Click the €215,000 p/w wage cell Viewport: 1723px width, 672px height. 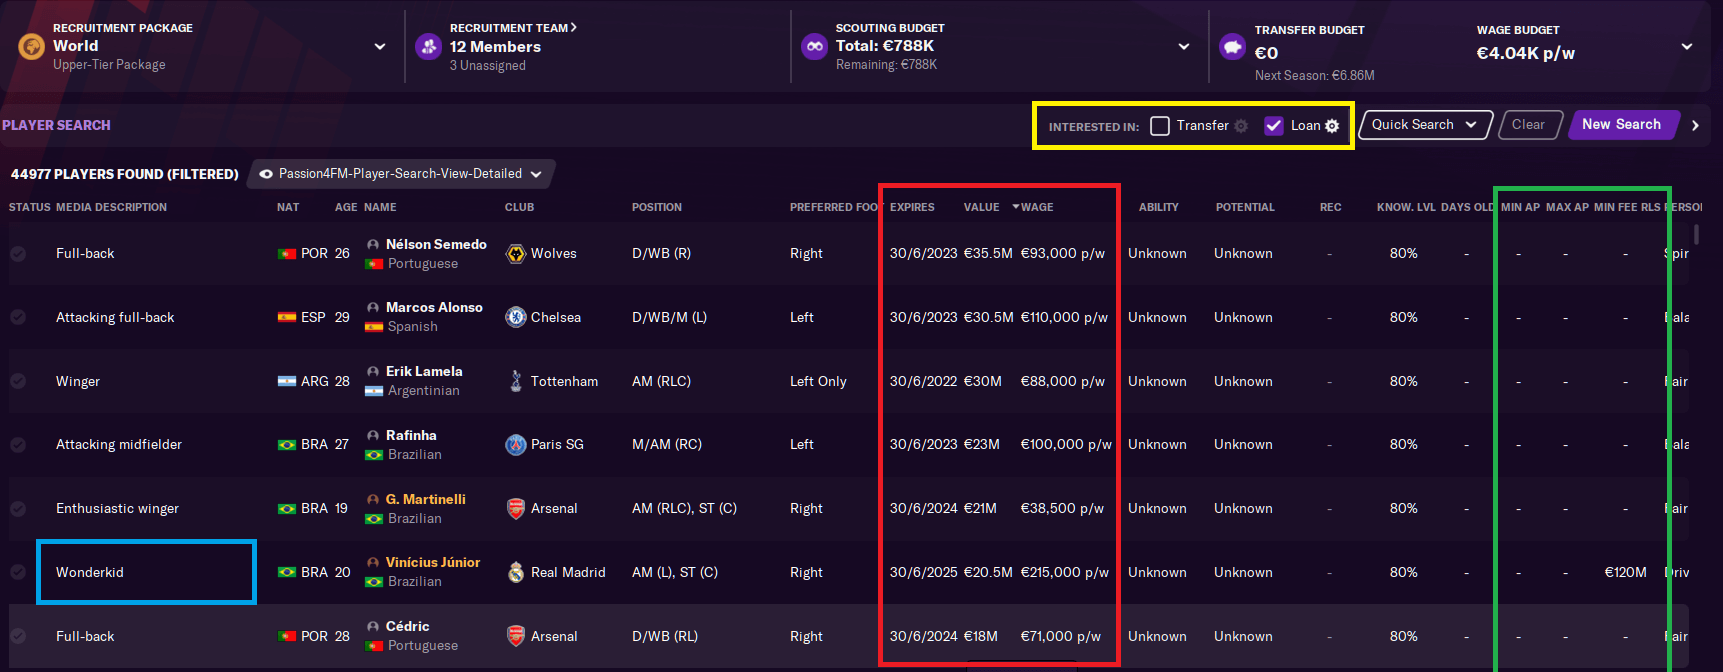coord(1064,572)
